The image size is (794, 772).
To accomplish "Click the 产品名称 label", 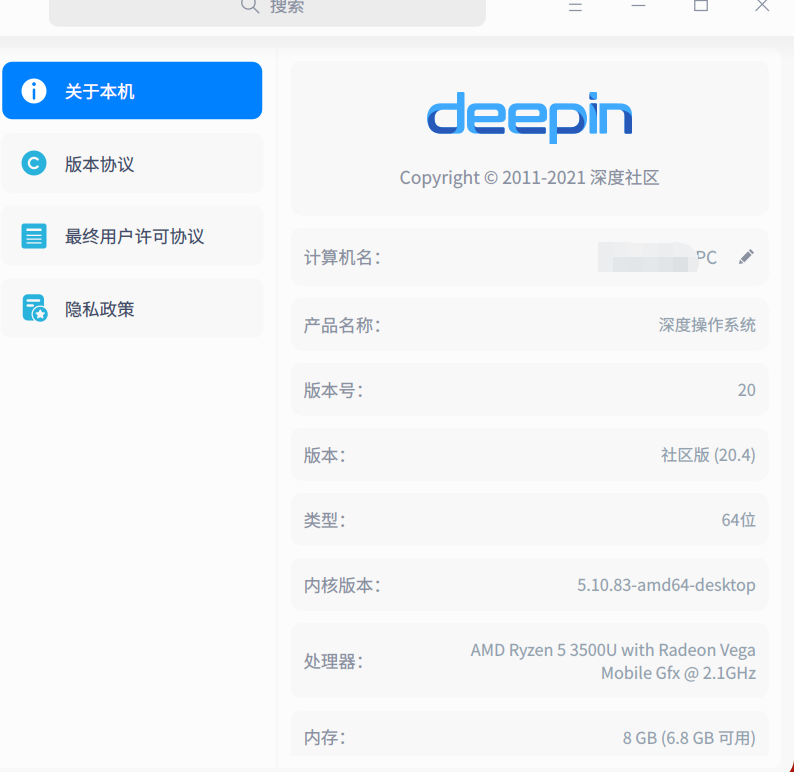I will 342,325.
